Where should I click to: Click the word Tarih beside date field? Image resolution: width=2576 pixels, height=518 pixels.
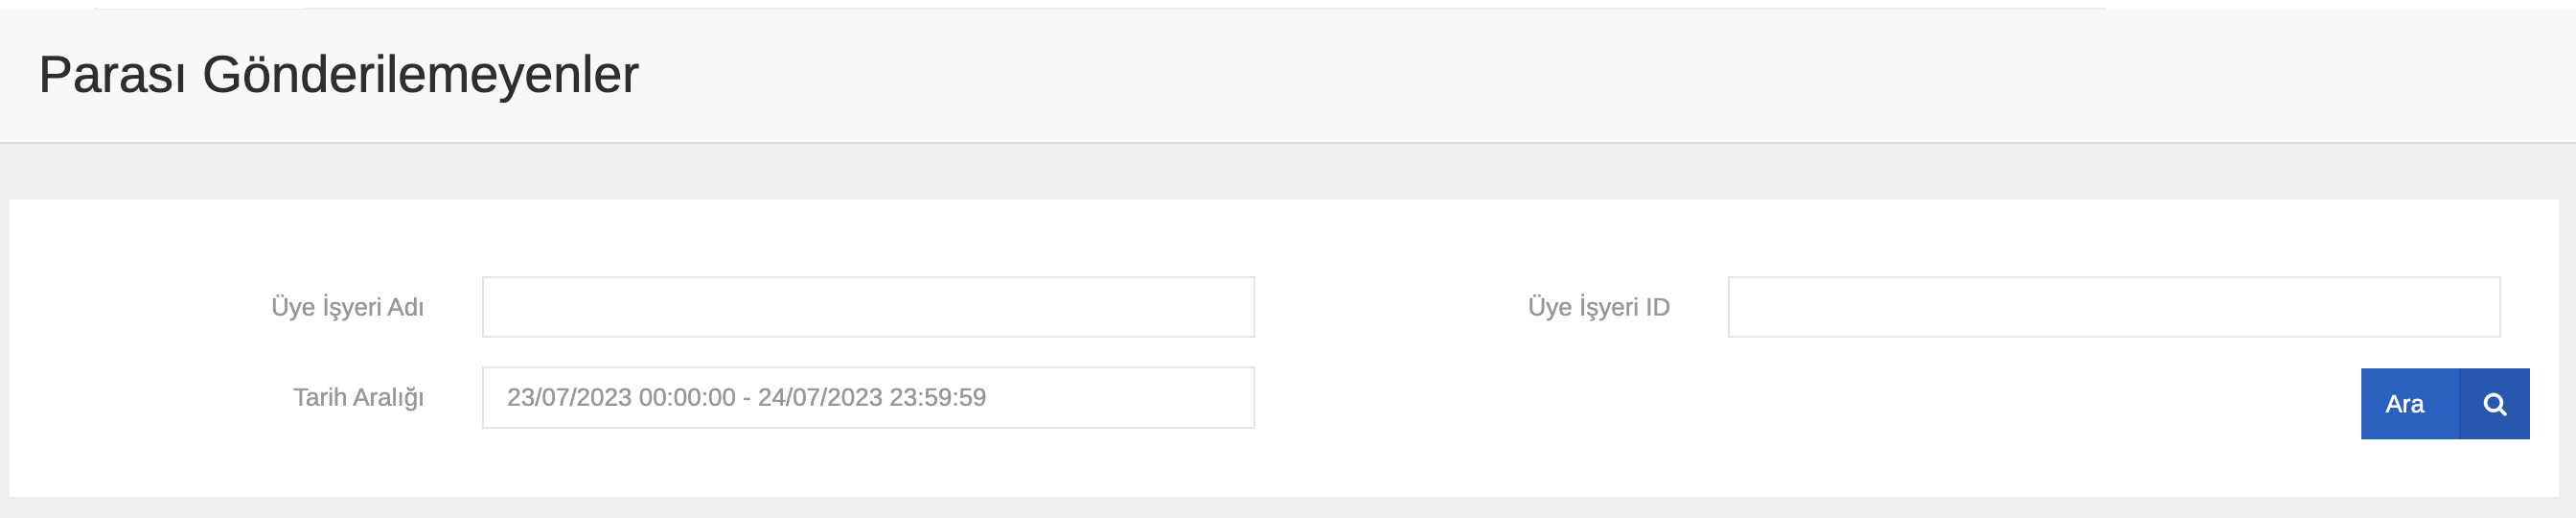[319, 398]
